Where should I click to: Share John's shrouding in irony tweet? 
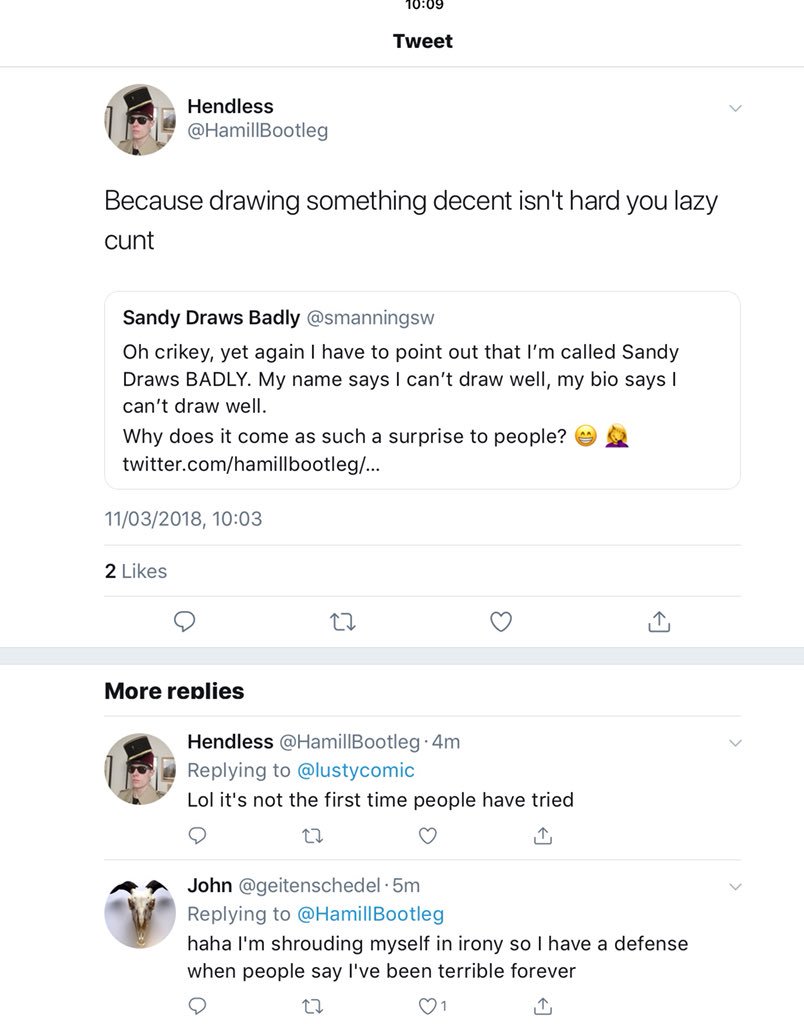[543, 1005]
